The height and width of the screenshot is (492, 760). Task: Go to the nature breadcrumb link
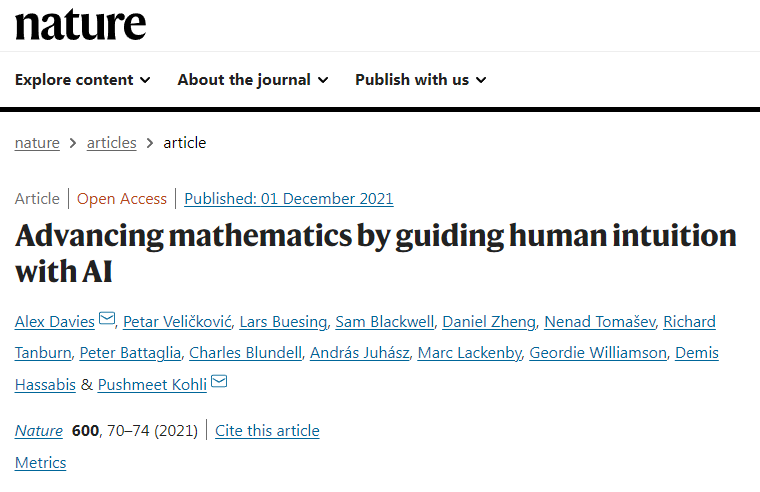37,142
